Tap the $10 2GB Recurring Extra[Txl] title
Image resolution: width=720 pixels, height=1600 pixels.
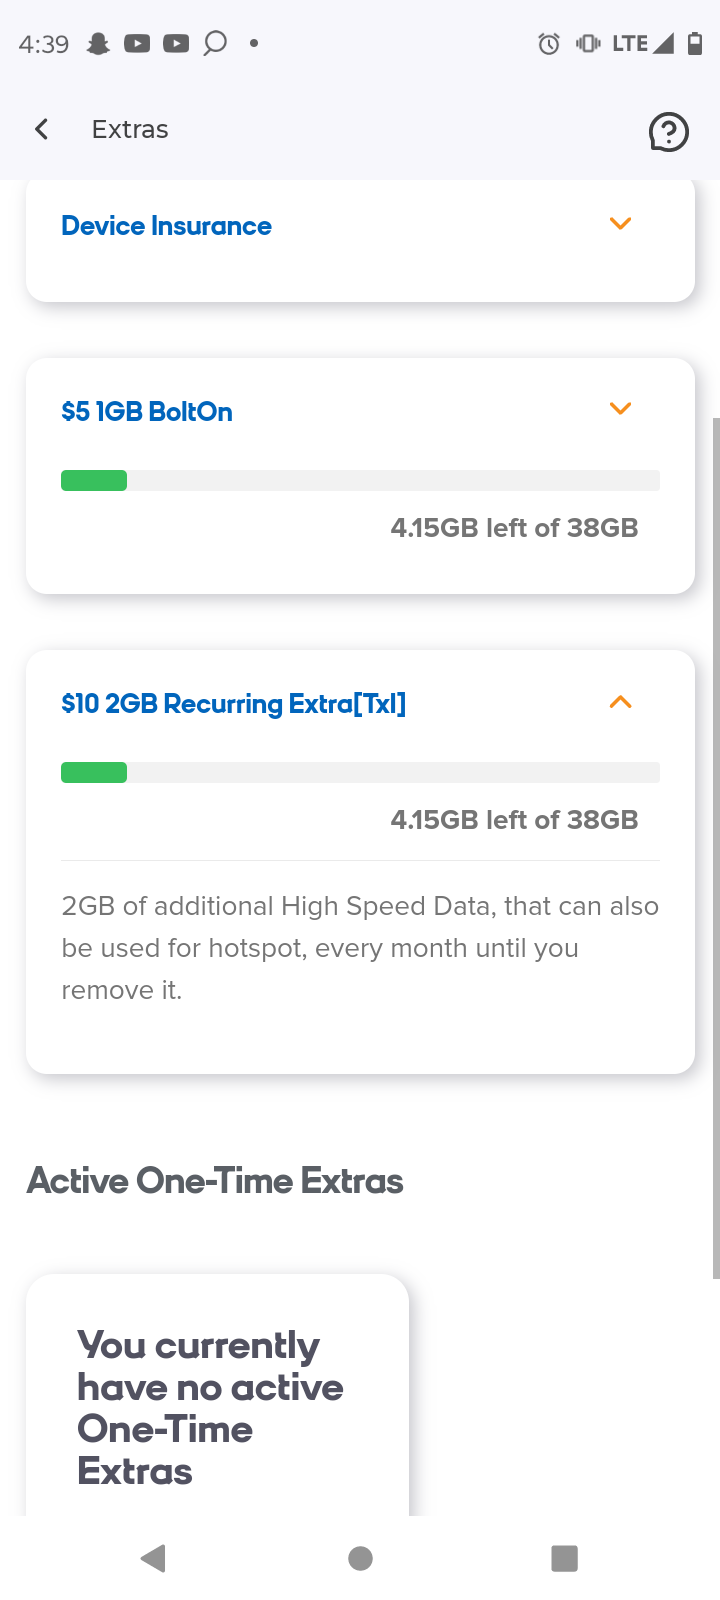tap(234, 704)
